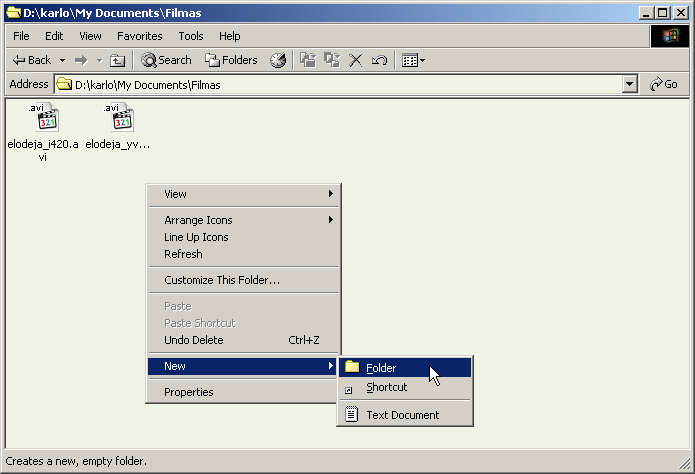695x474 pixels.
Task: Close the Filmas window
Action: 681,13
